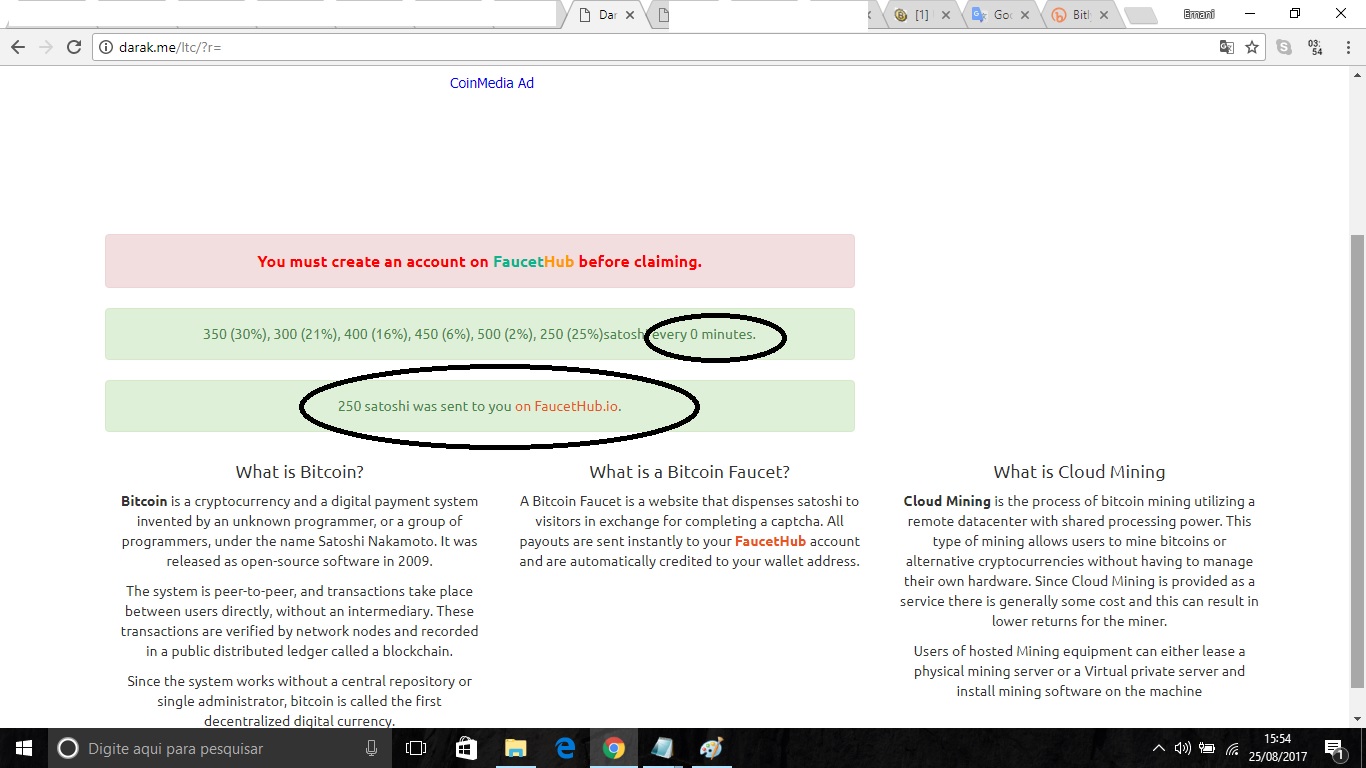The image size is (1366, 768).
Task: Switch to the 'Dar' browser tab
Action: click(x=606, y=15)
